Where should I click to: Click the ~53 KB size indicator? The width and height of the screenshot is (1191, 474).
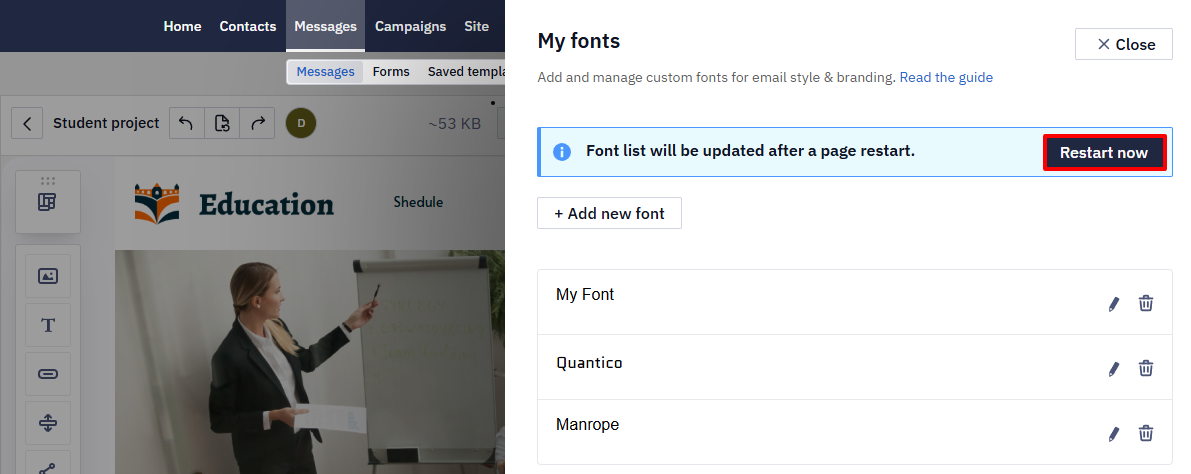(x=454, y=123)
